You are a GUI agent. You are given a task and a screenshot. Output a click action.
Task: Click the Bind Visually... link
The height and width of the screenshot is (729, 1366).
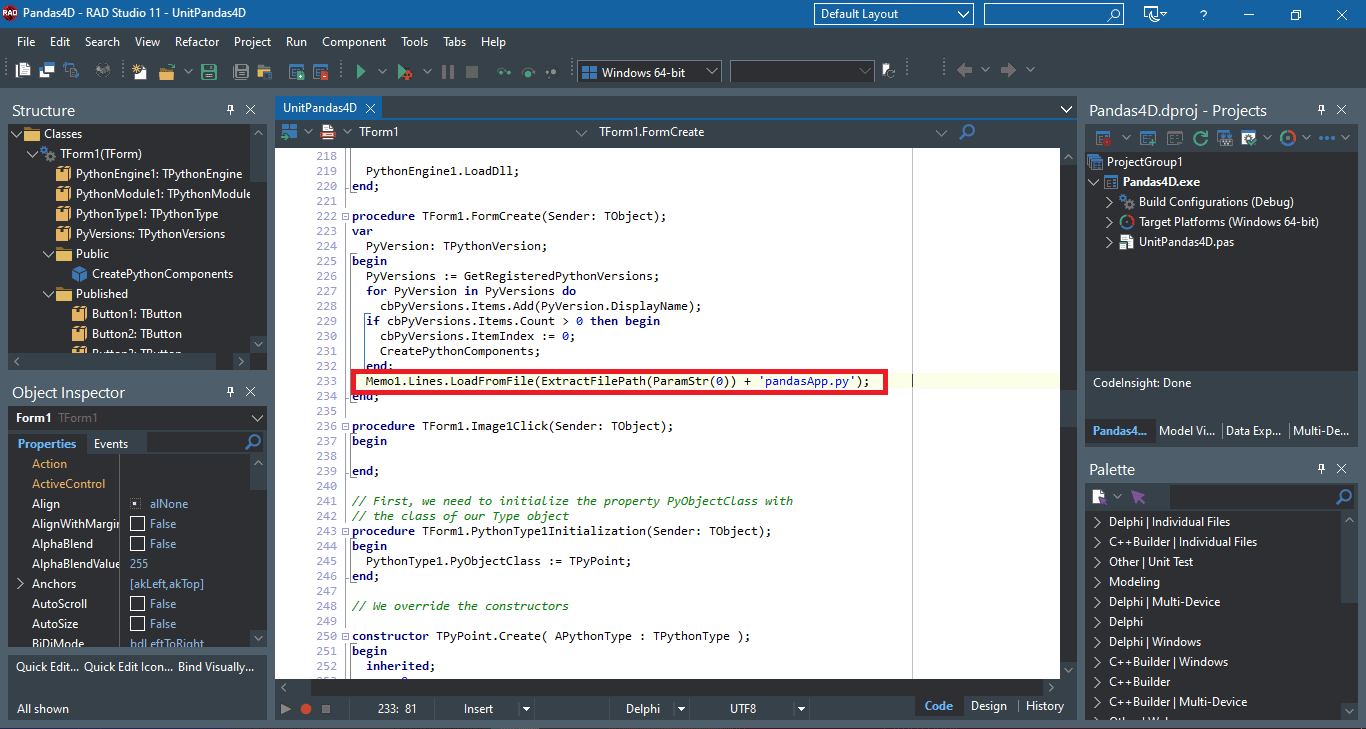pyautogui.click(x=216, y=667)
